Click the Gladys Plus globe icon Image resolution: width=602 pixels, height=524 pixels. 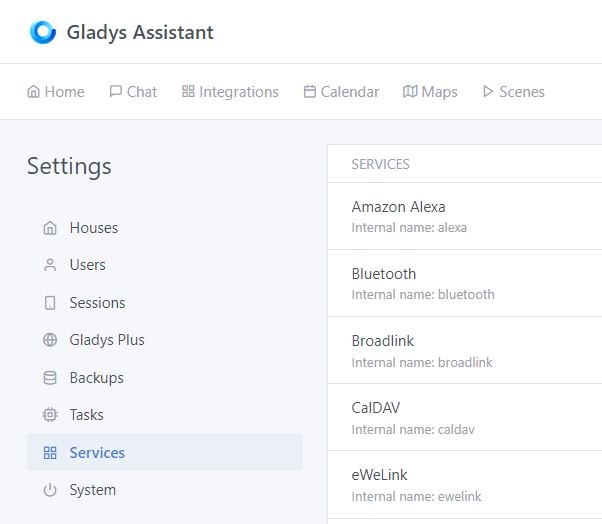click(50, 340)
